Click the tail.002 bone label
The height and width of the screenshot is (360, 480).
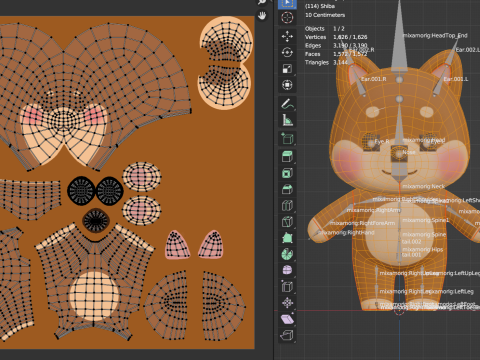412,242
